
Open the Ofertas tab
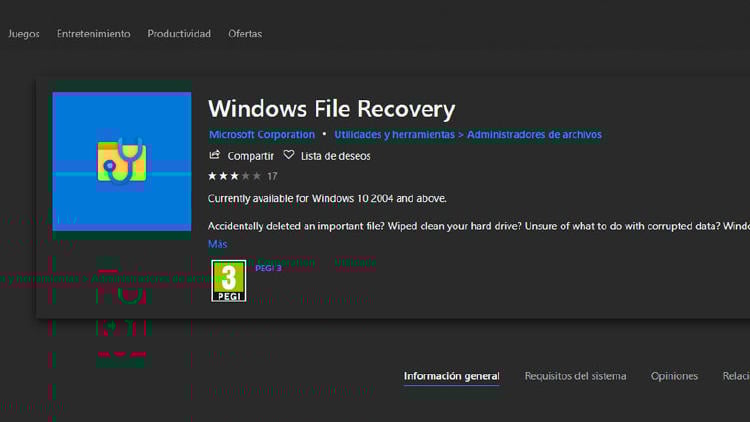[245, 34]
